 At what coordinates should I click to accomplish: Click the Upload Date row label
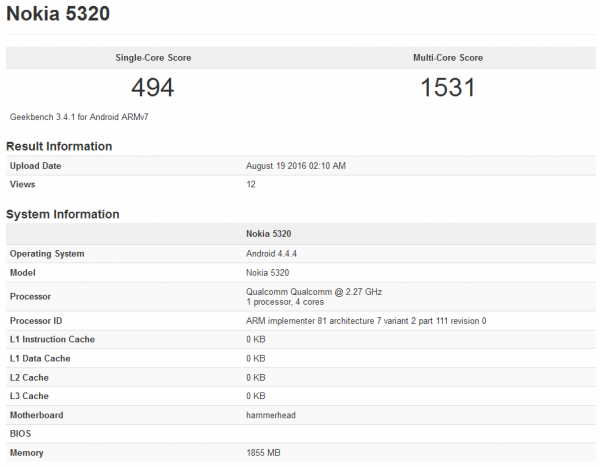point(38,166)
